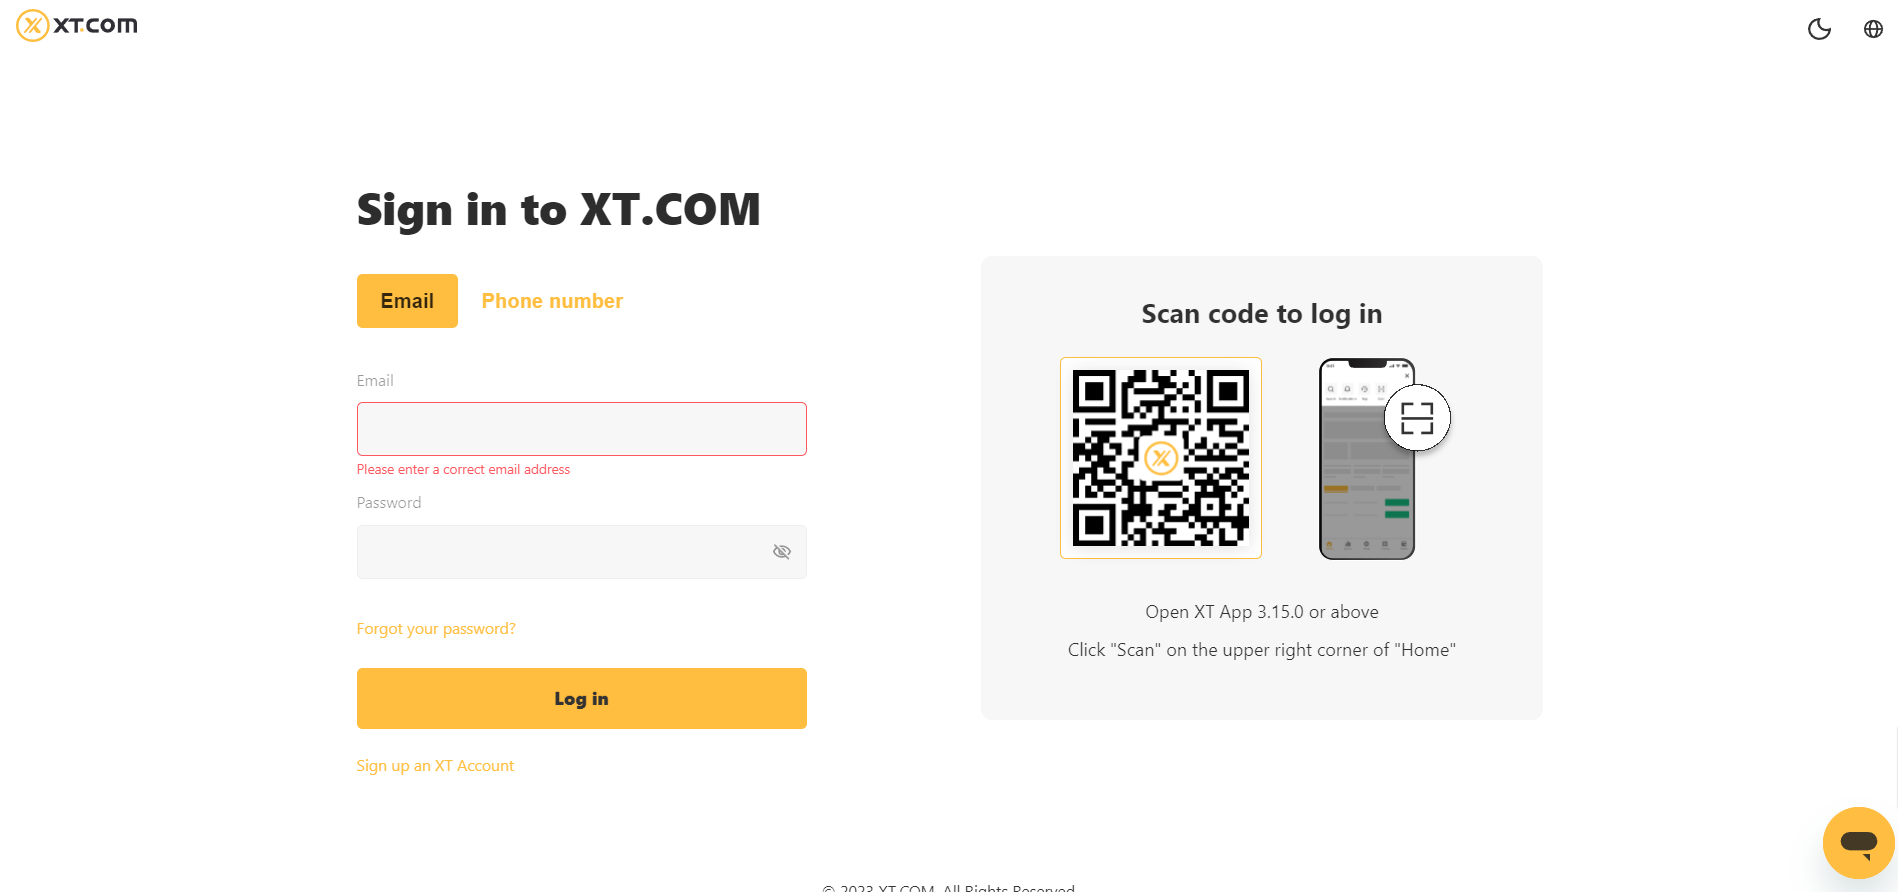This screenshot has width=1898, height=892.
Task: Click the Sign in to XT.COM heading
Action: 559,210
